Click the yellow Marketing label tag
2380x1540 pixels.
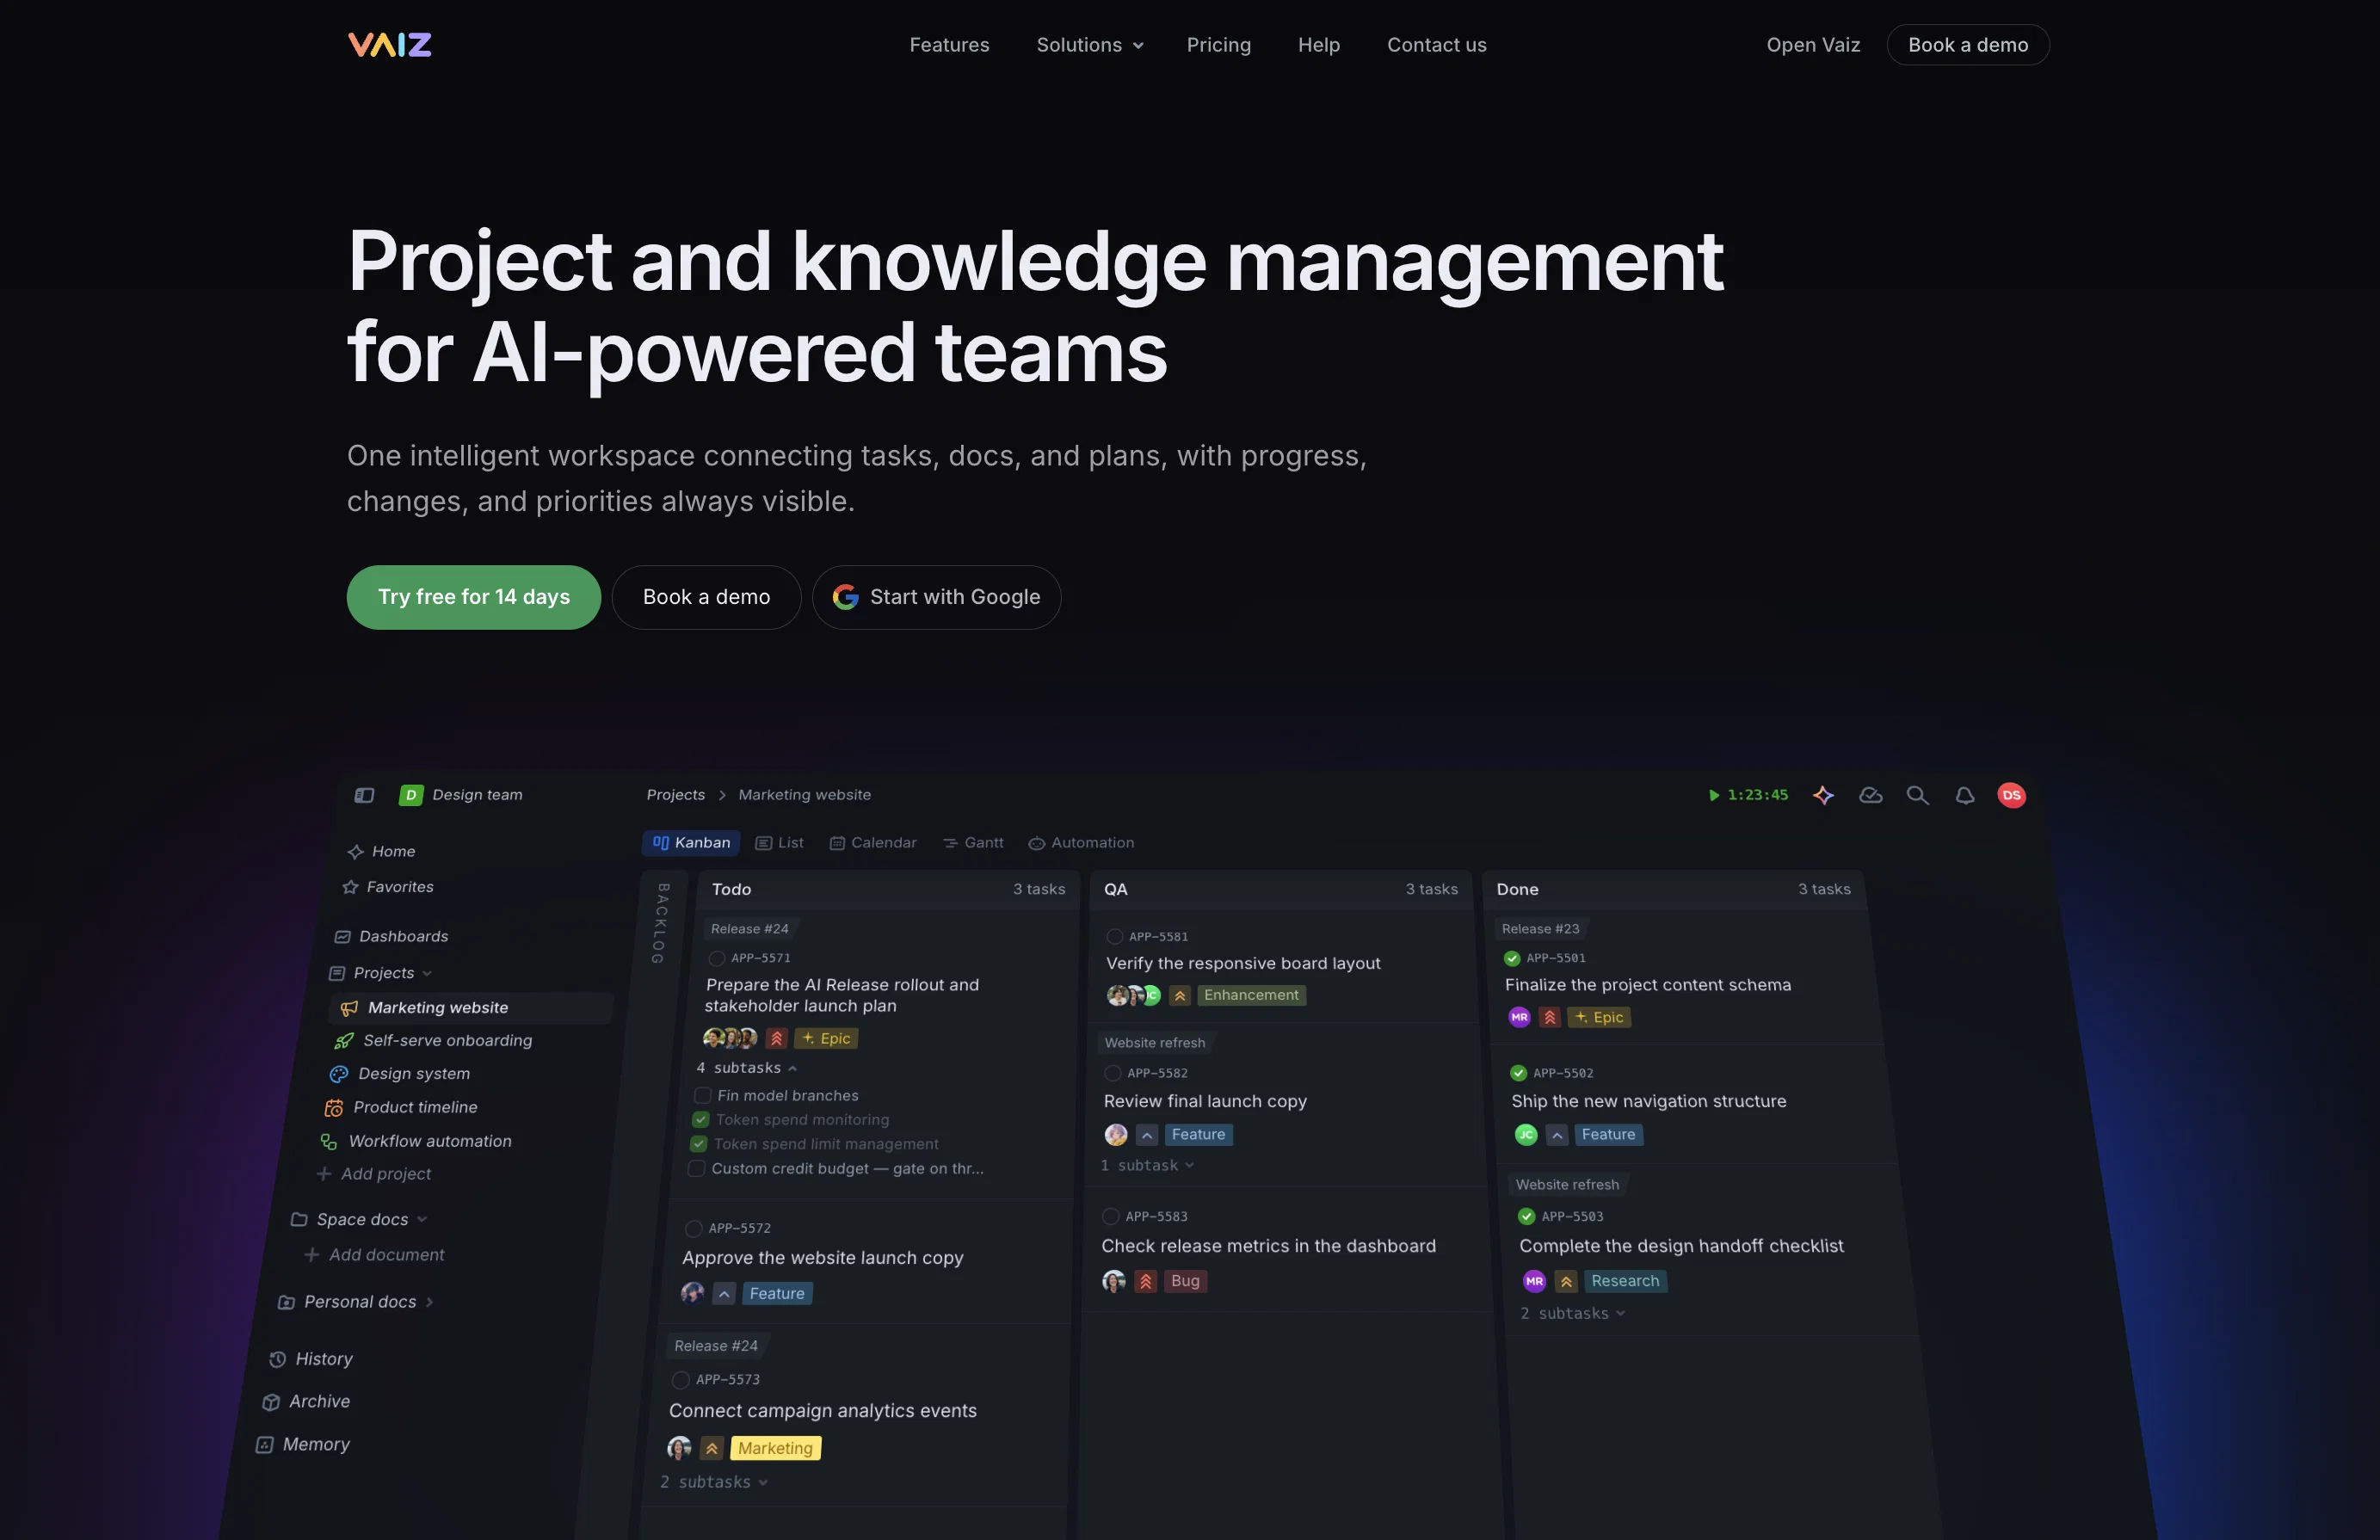775,1448
